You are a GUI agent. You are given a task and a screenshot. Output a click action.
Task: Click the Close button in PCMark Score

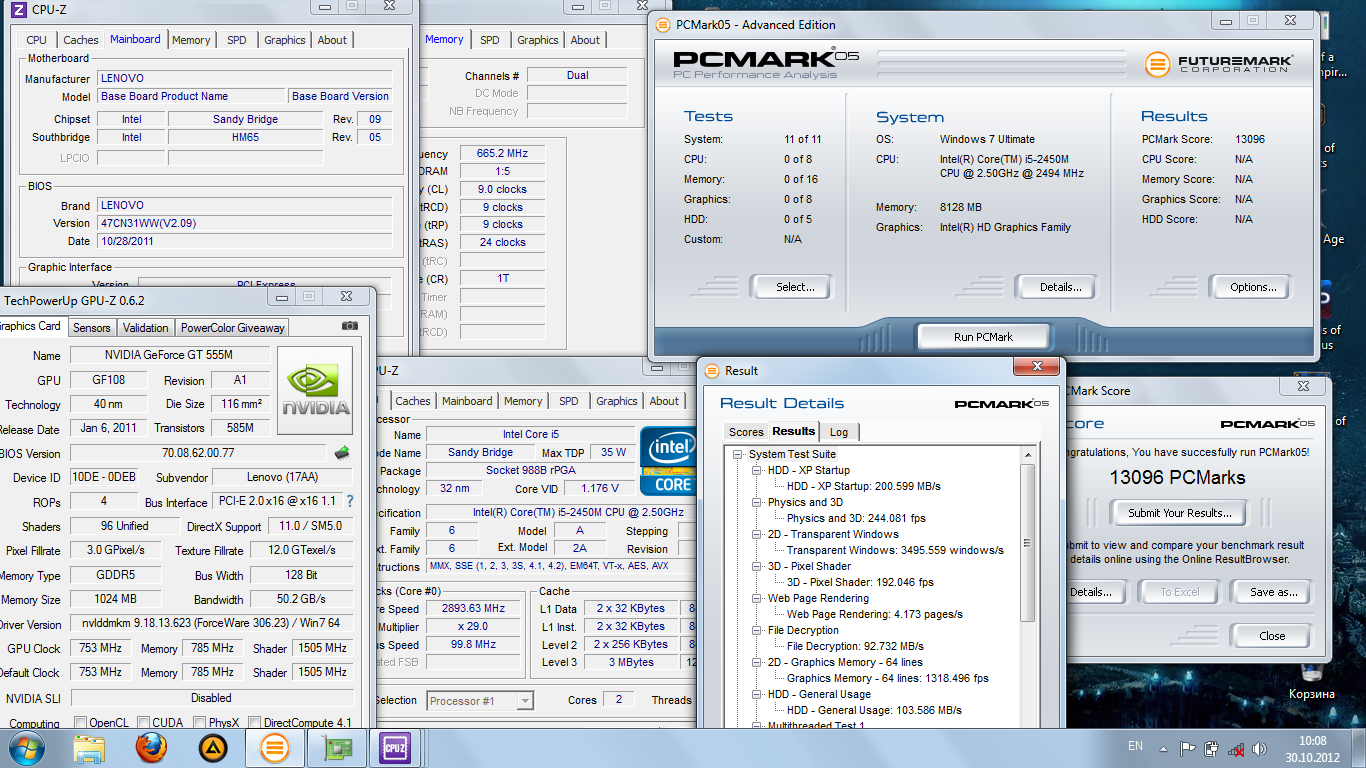point(1272,636)
